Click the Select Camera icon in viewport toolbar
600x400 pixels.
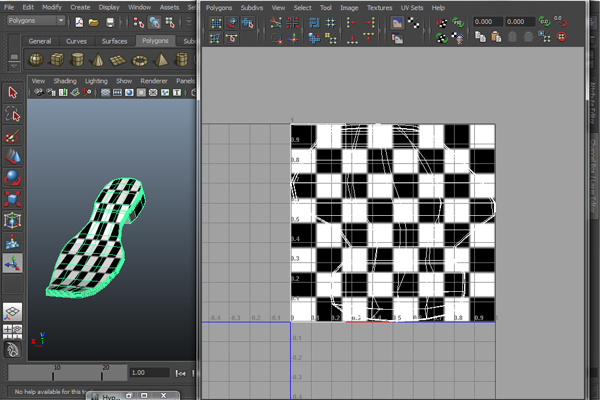pyautogui.click(x=39, y=92)
